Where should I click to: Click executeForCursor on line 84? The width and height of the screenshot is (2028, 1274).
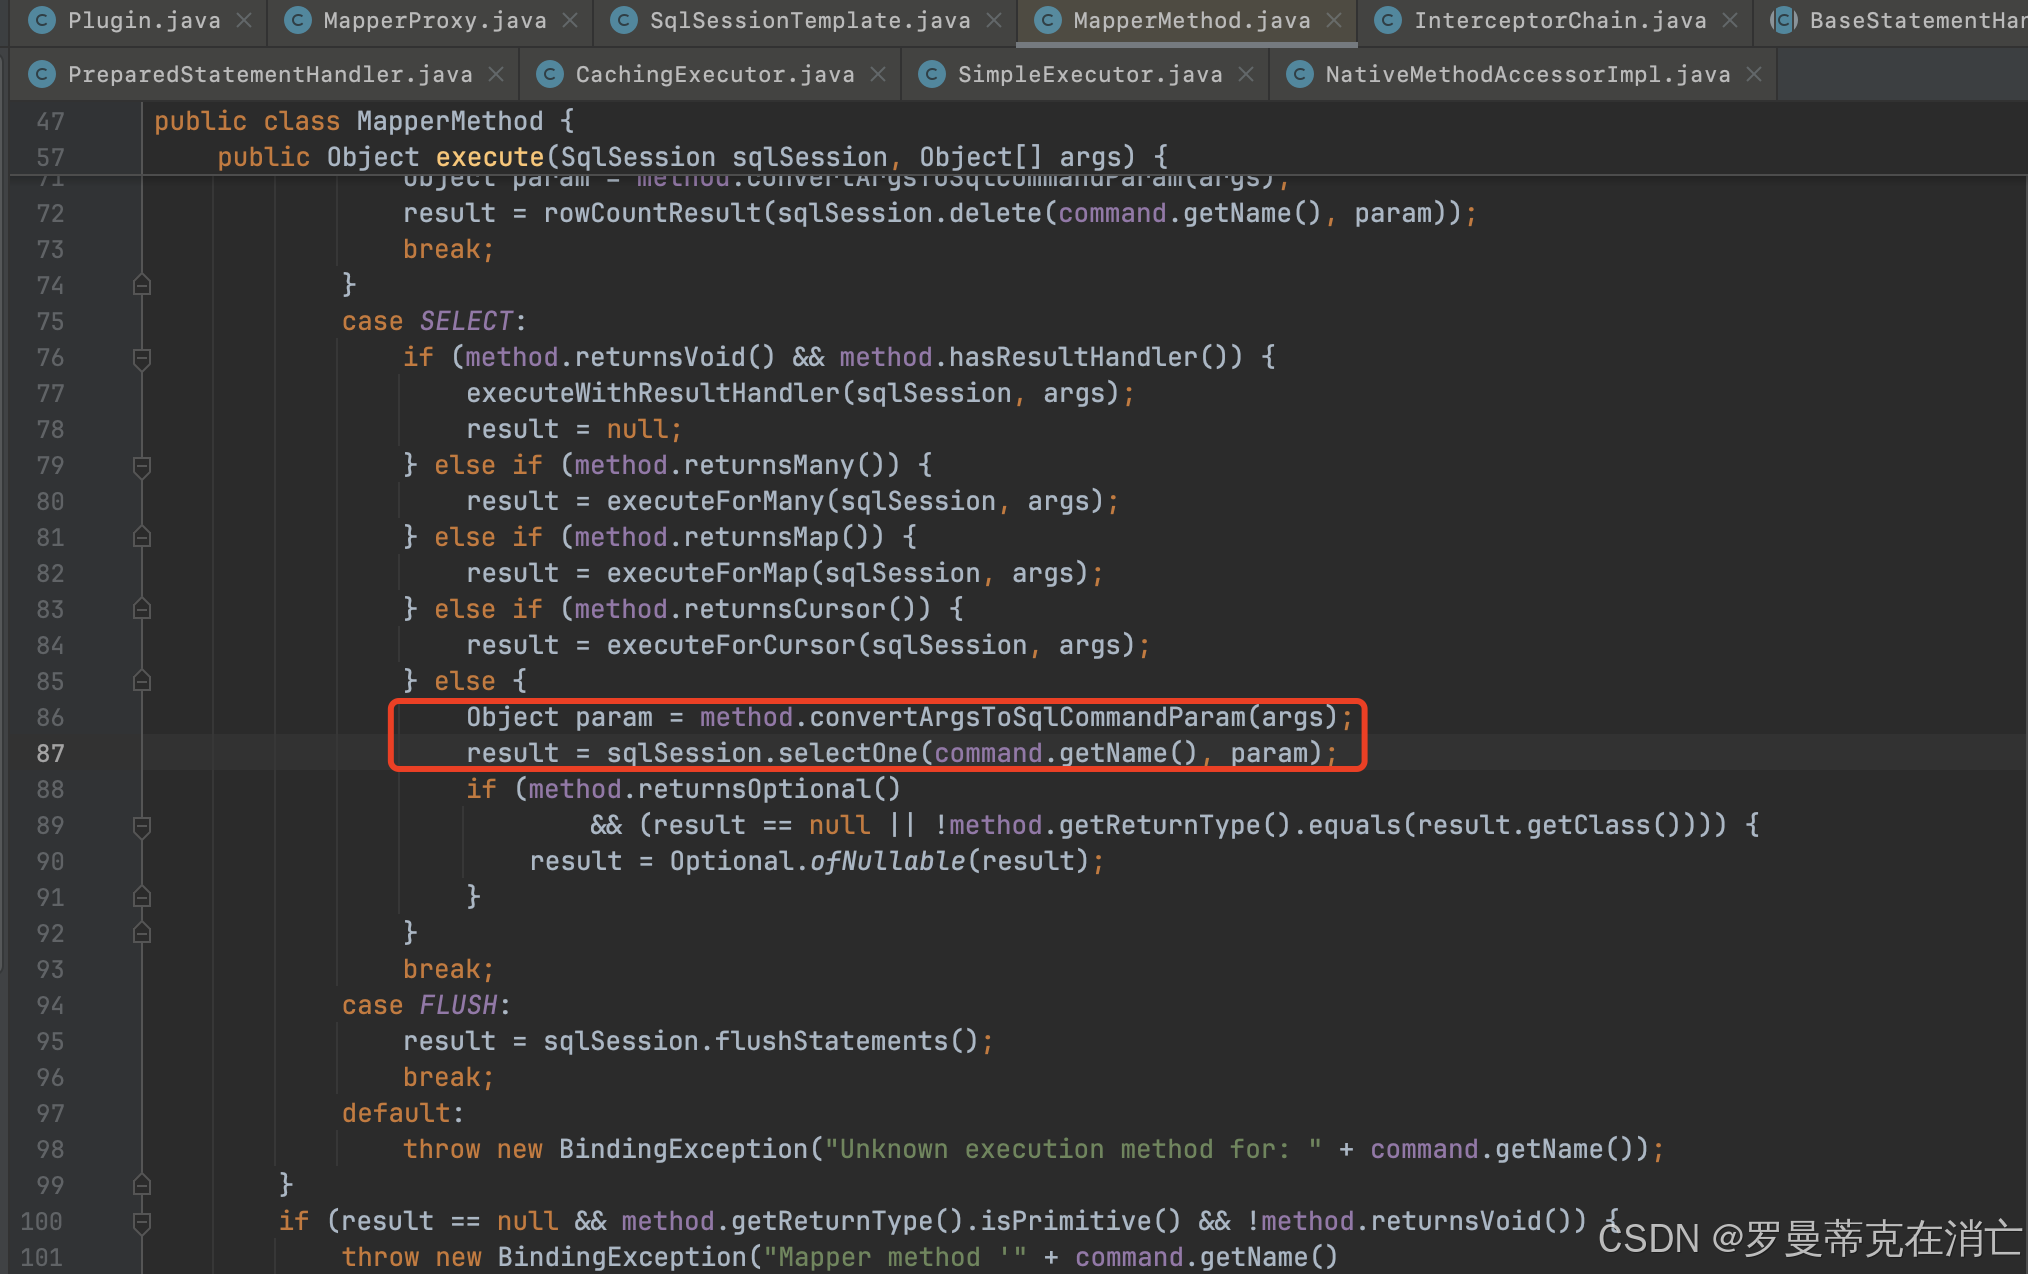[731, 645]
